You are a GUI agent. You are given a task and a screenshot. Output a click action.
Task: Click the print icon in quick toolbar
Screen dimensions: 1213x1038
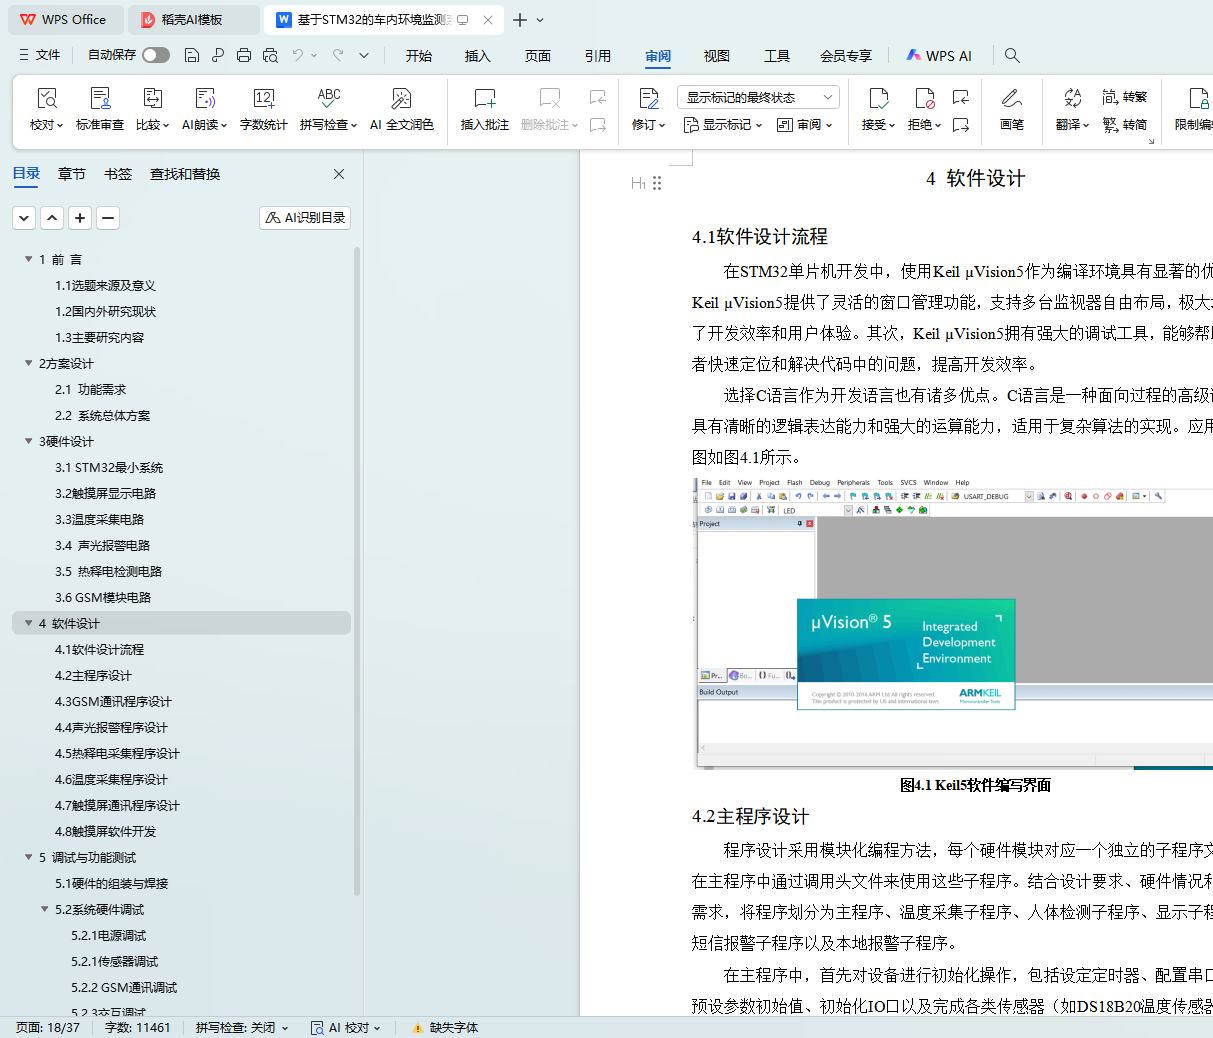pyautogui.click(x=244, y=55)
